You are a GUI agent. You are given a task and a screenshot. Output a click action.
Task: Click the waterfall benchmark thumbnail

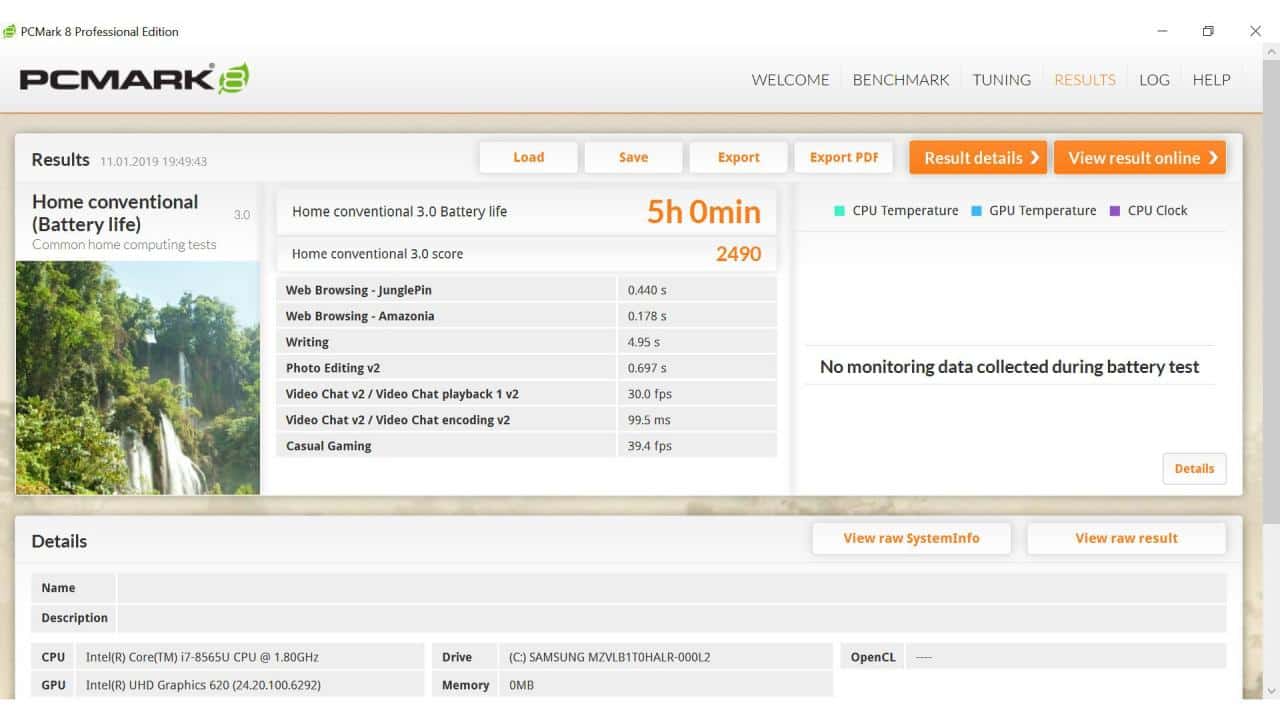tap(137, 378)
